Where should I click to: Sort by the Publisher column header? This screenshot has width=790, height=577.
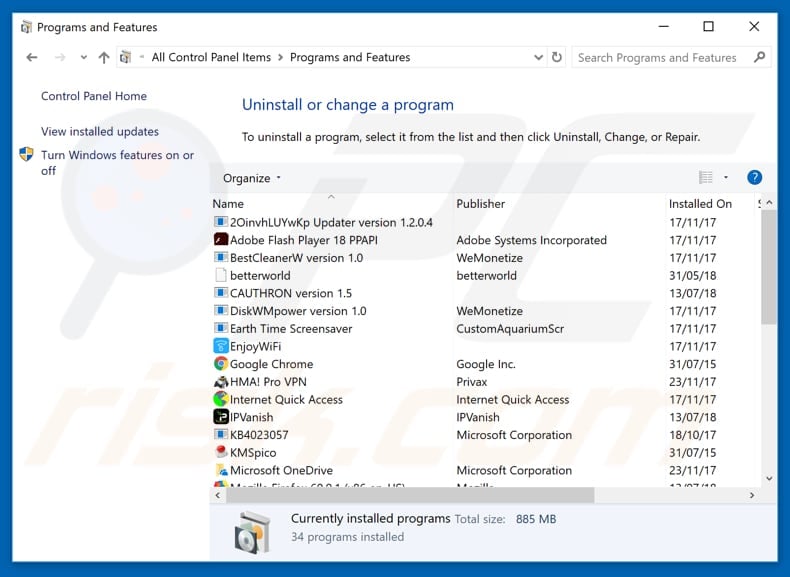pyautogui.click(x=480, y=204)
